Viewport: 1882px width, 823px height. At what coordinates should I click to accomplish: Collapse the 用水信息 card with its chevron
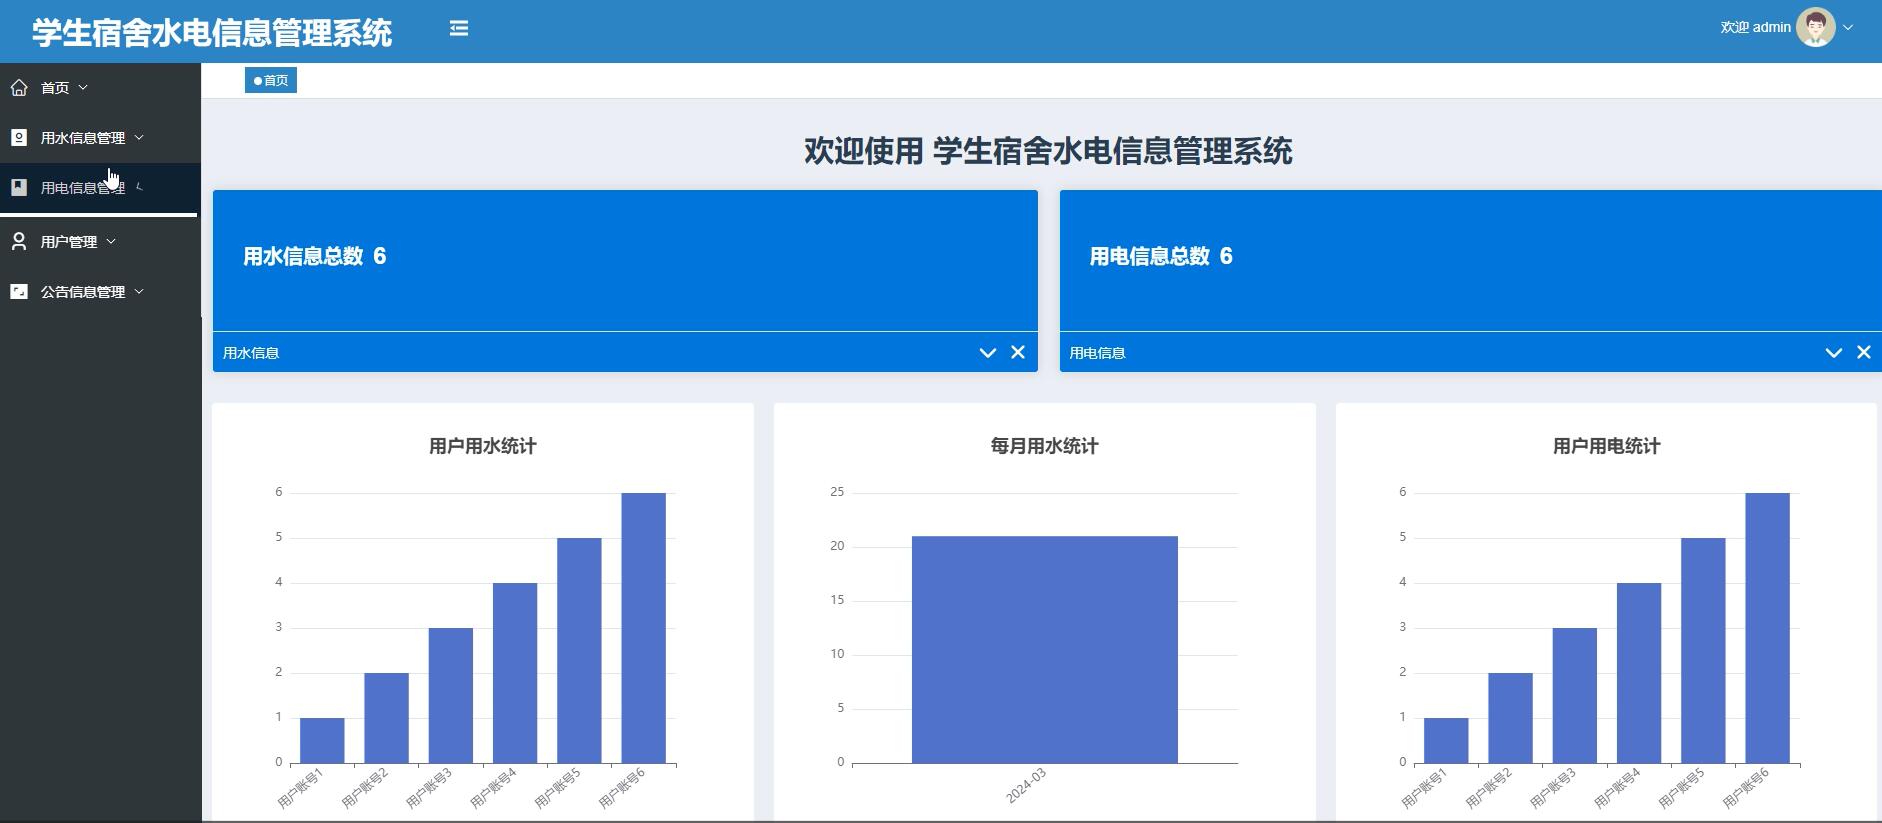click(x=988, y=352)
